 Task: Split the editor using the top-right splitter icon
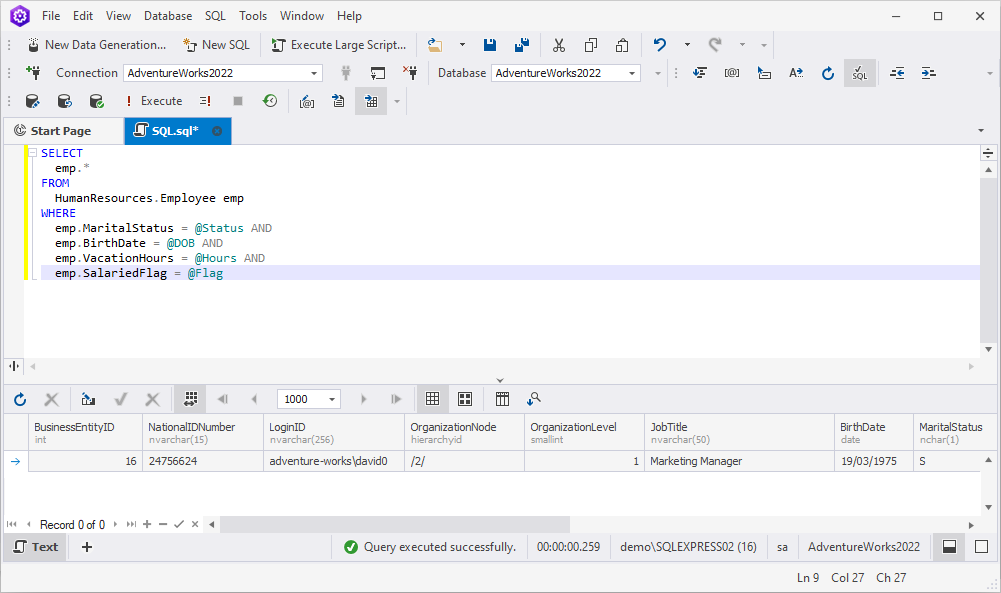pos(988,153)
